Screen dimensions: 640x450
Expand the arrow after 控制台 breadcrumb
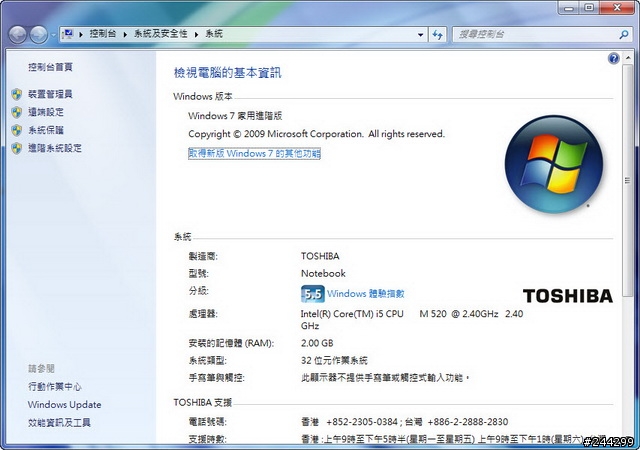tap(125, 35)
